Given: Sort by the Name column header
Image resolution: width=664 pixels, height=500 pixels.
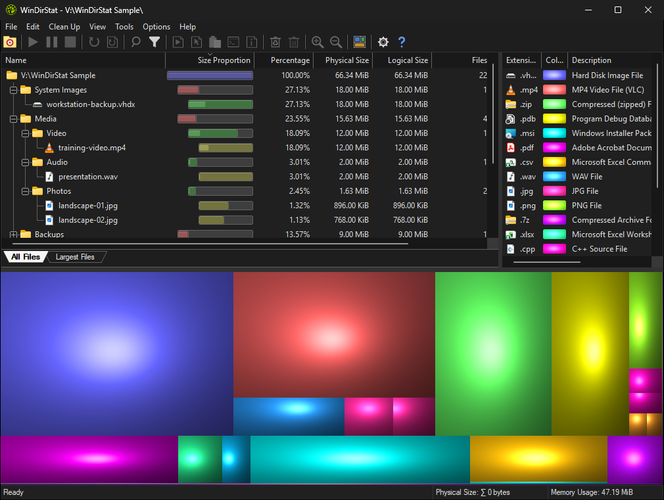Looking at the screenshot, I should 83,60.
